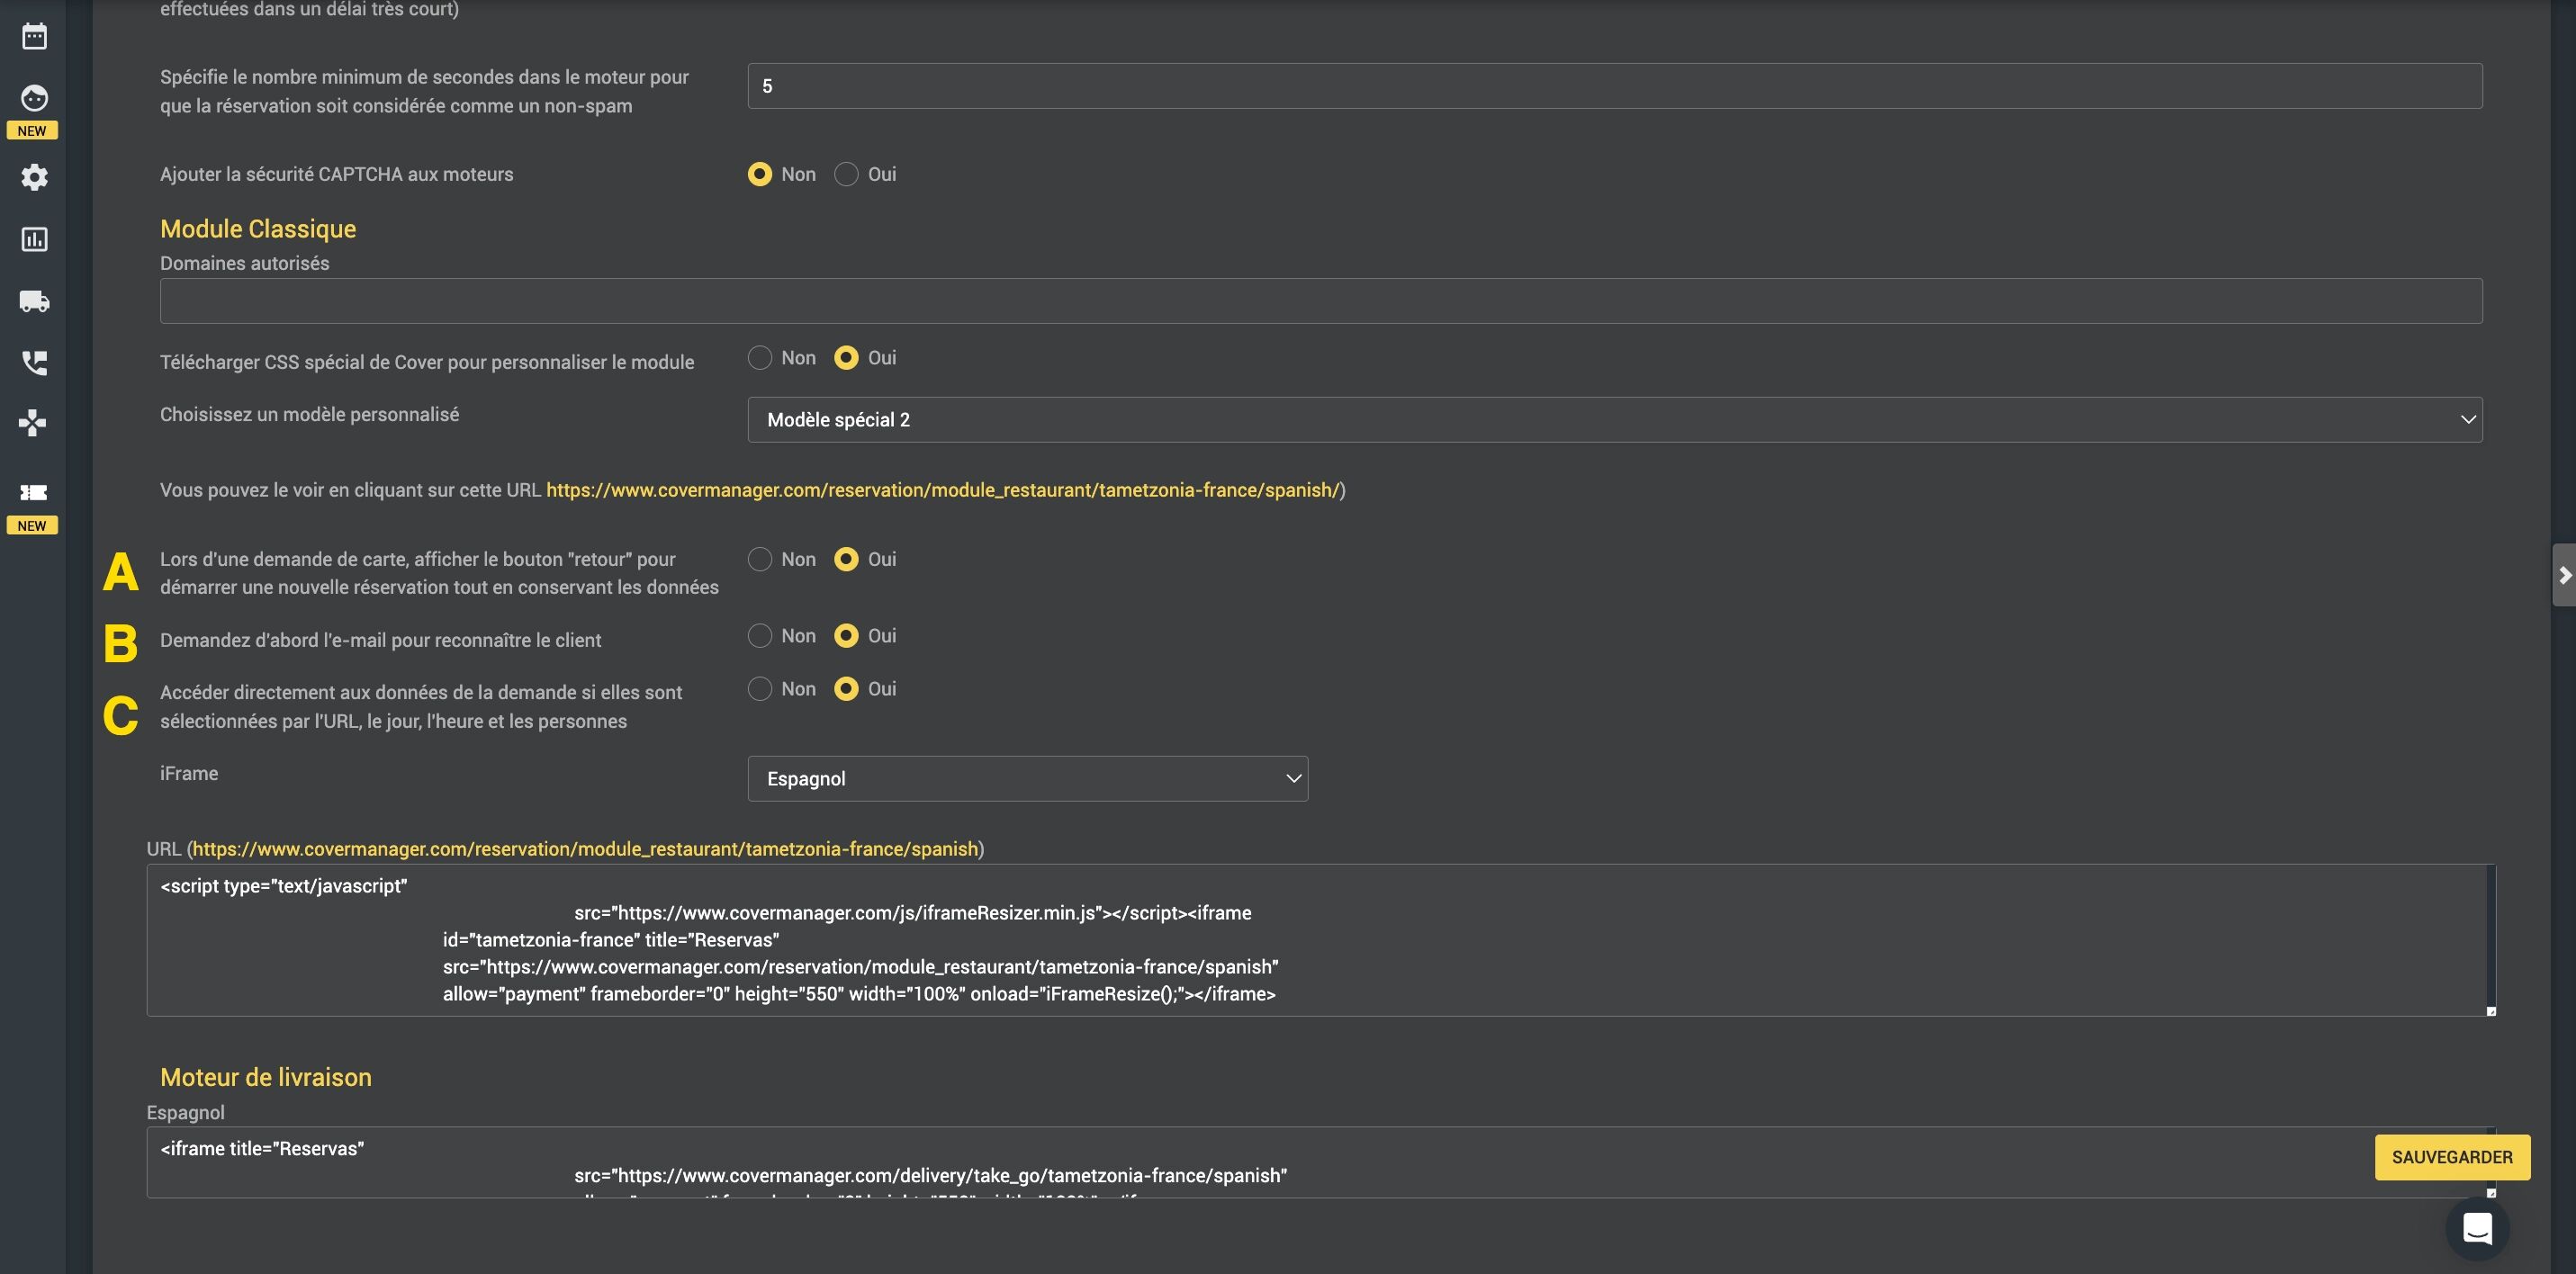2576x1274 pixels.
Task: Open the Modèle spécial 2 dropdown
Action: (x=1614, y=420)
